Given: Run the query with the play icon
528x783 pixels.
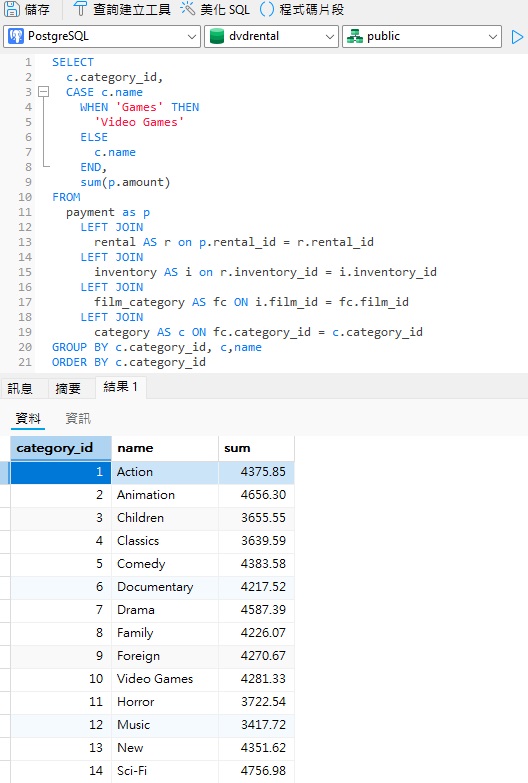Looking at the screenshot, I should coord(517,36).
